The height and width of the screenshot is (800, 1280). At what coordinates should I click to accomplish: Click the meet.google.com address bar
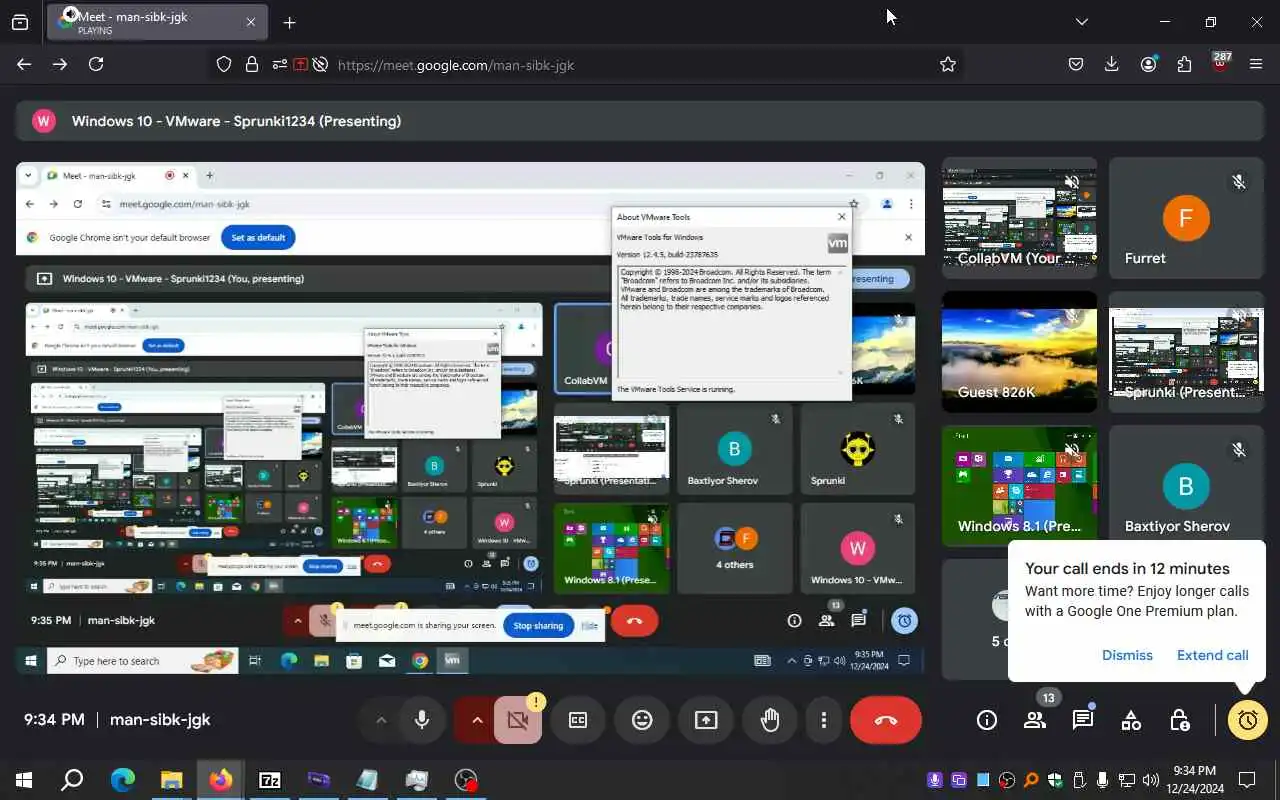point(585,64)
